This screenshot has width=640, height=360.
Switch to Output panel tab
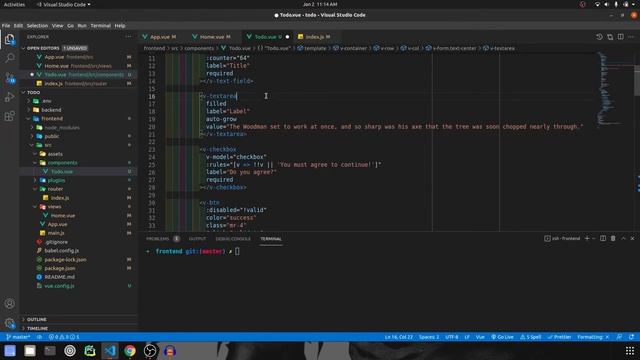coord(197,239)
